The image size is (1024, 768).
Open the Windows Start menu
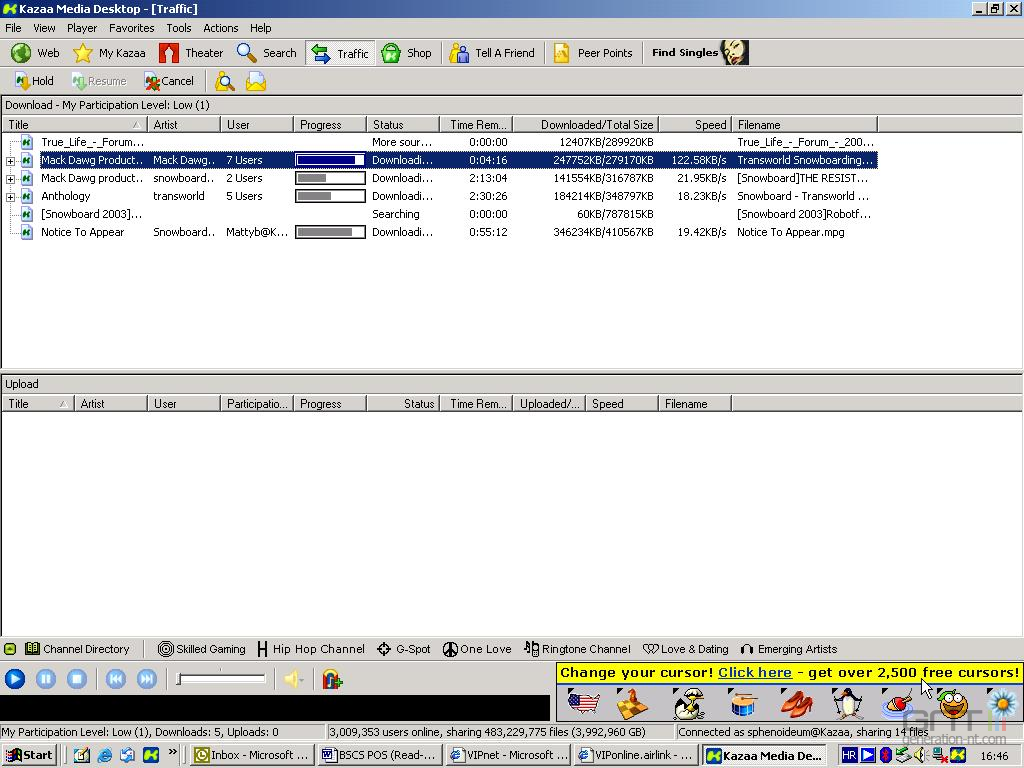[x=29, y=755]
